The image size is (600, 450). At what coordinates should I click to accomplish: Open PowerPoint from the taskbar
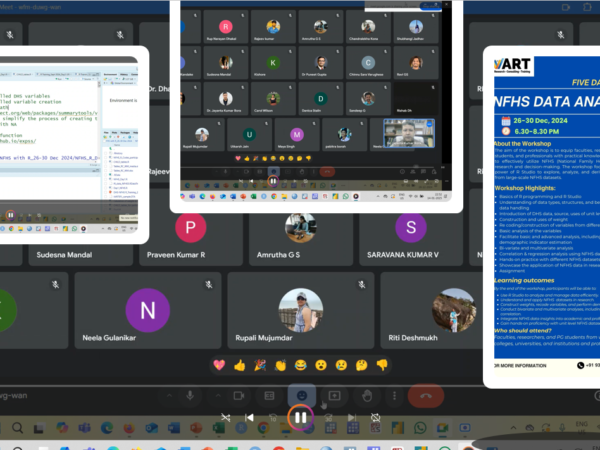pyautogui.click(x=196, y=427)
